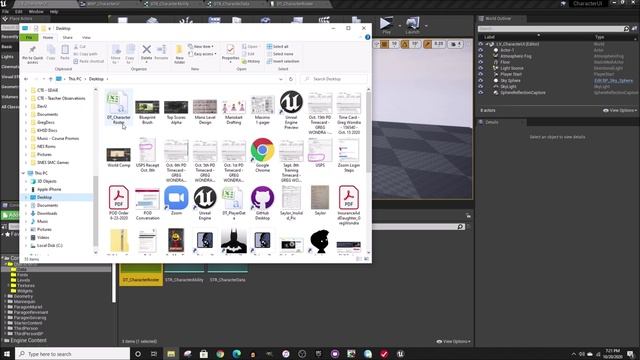Open the address bar history dropdown
640x360 pixels.
pyautogui.click(x=281, y=79)
